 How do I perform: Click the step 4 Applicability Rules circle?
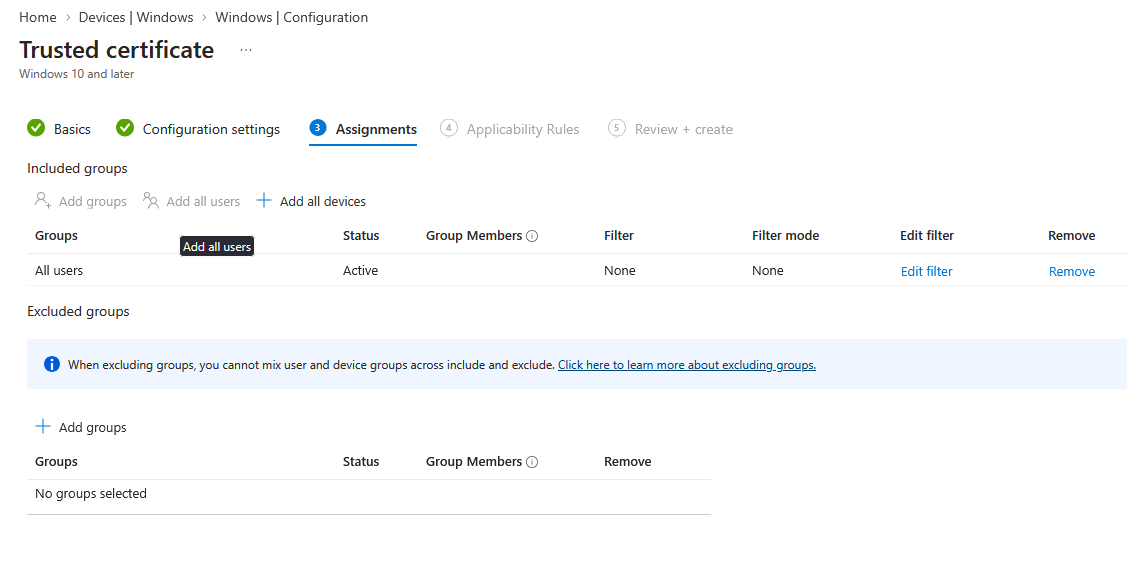[449, 128]
